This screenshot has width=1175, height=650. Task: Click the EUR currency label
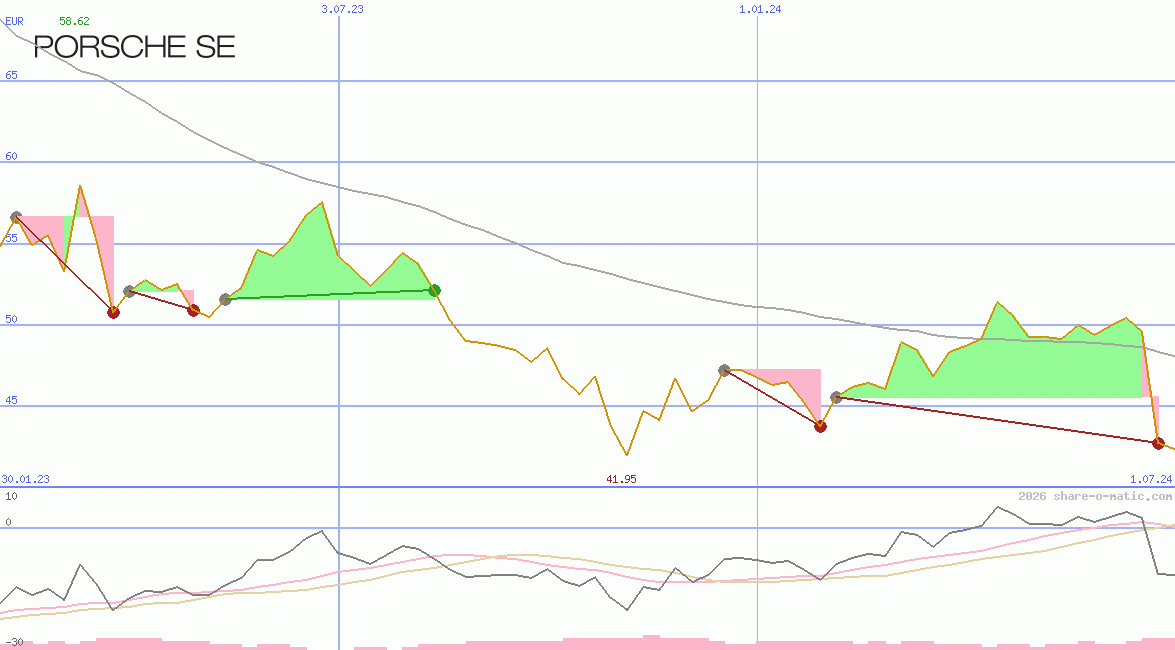click(x=14, y=20)
